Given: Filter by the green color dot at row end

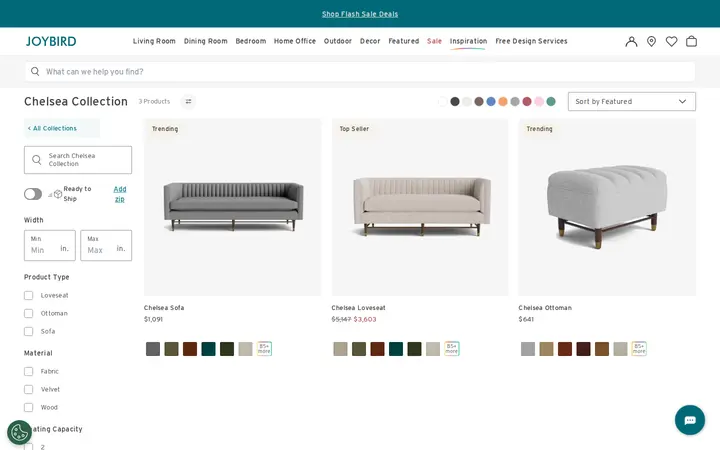Looking at the screenshot, I should [551, 101].
